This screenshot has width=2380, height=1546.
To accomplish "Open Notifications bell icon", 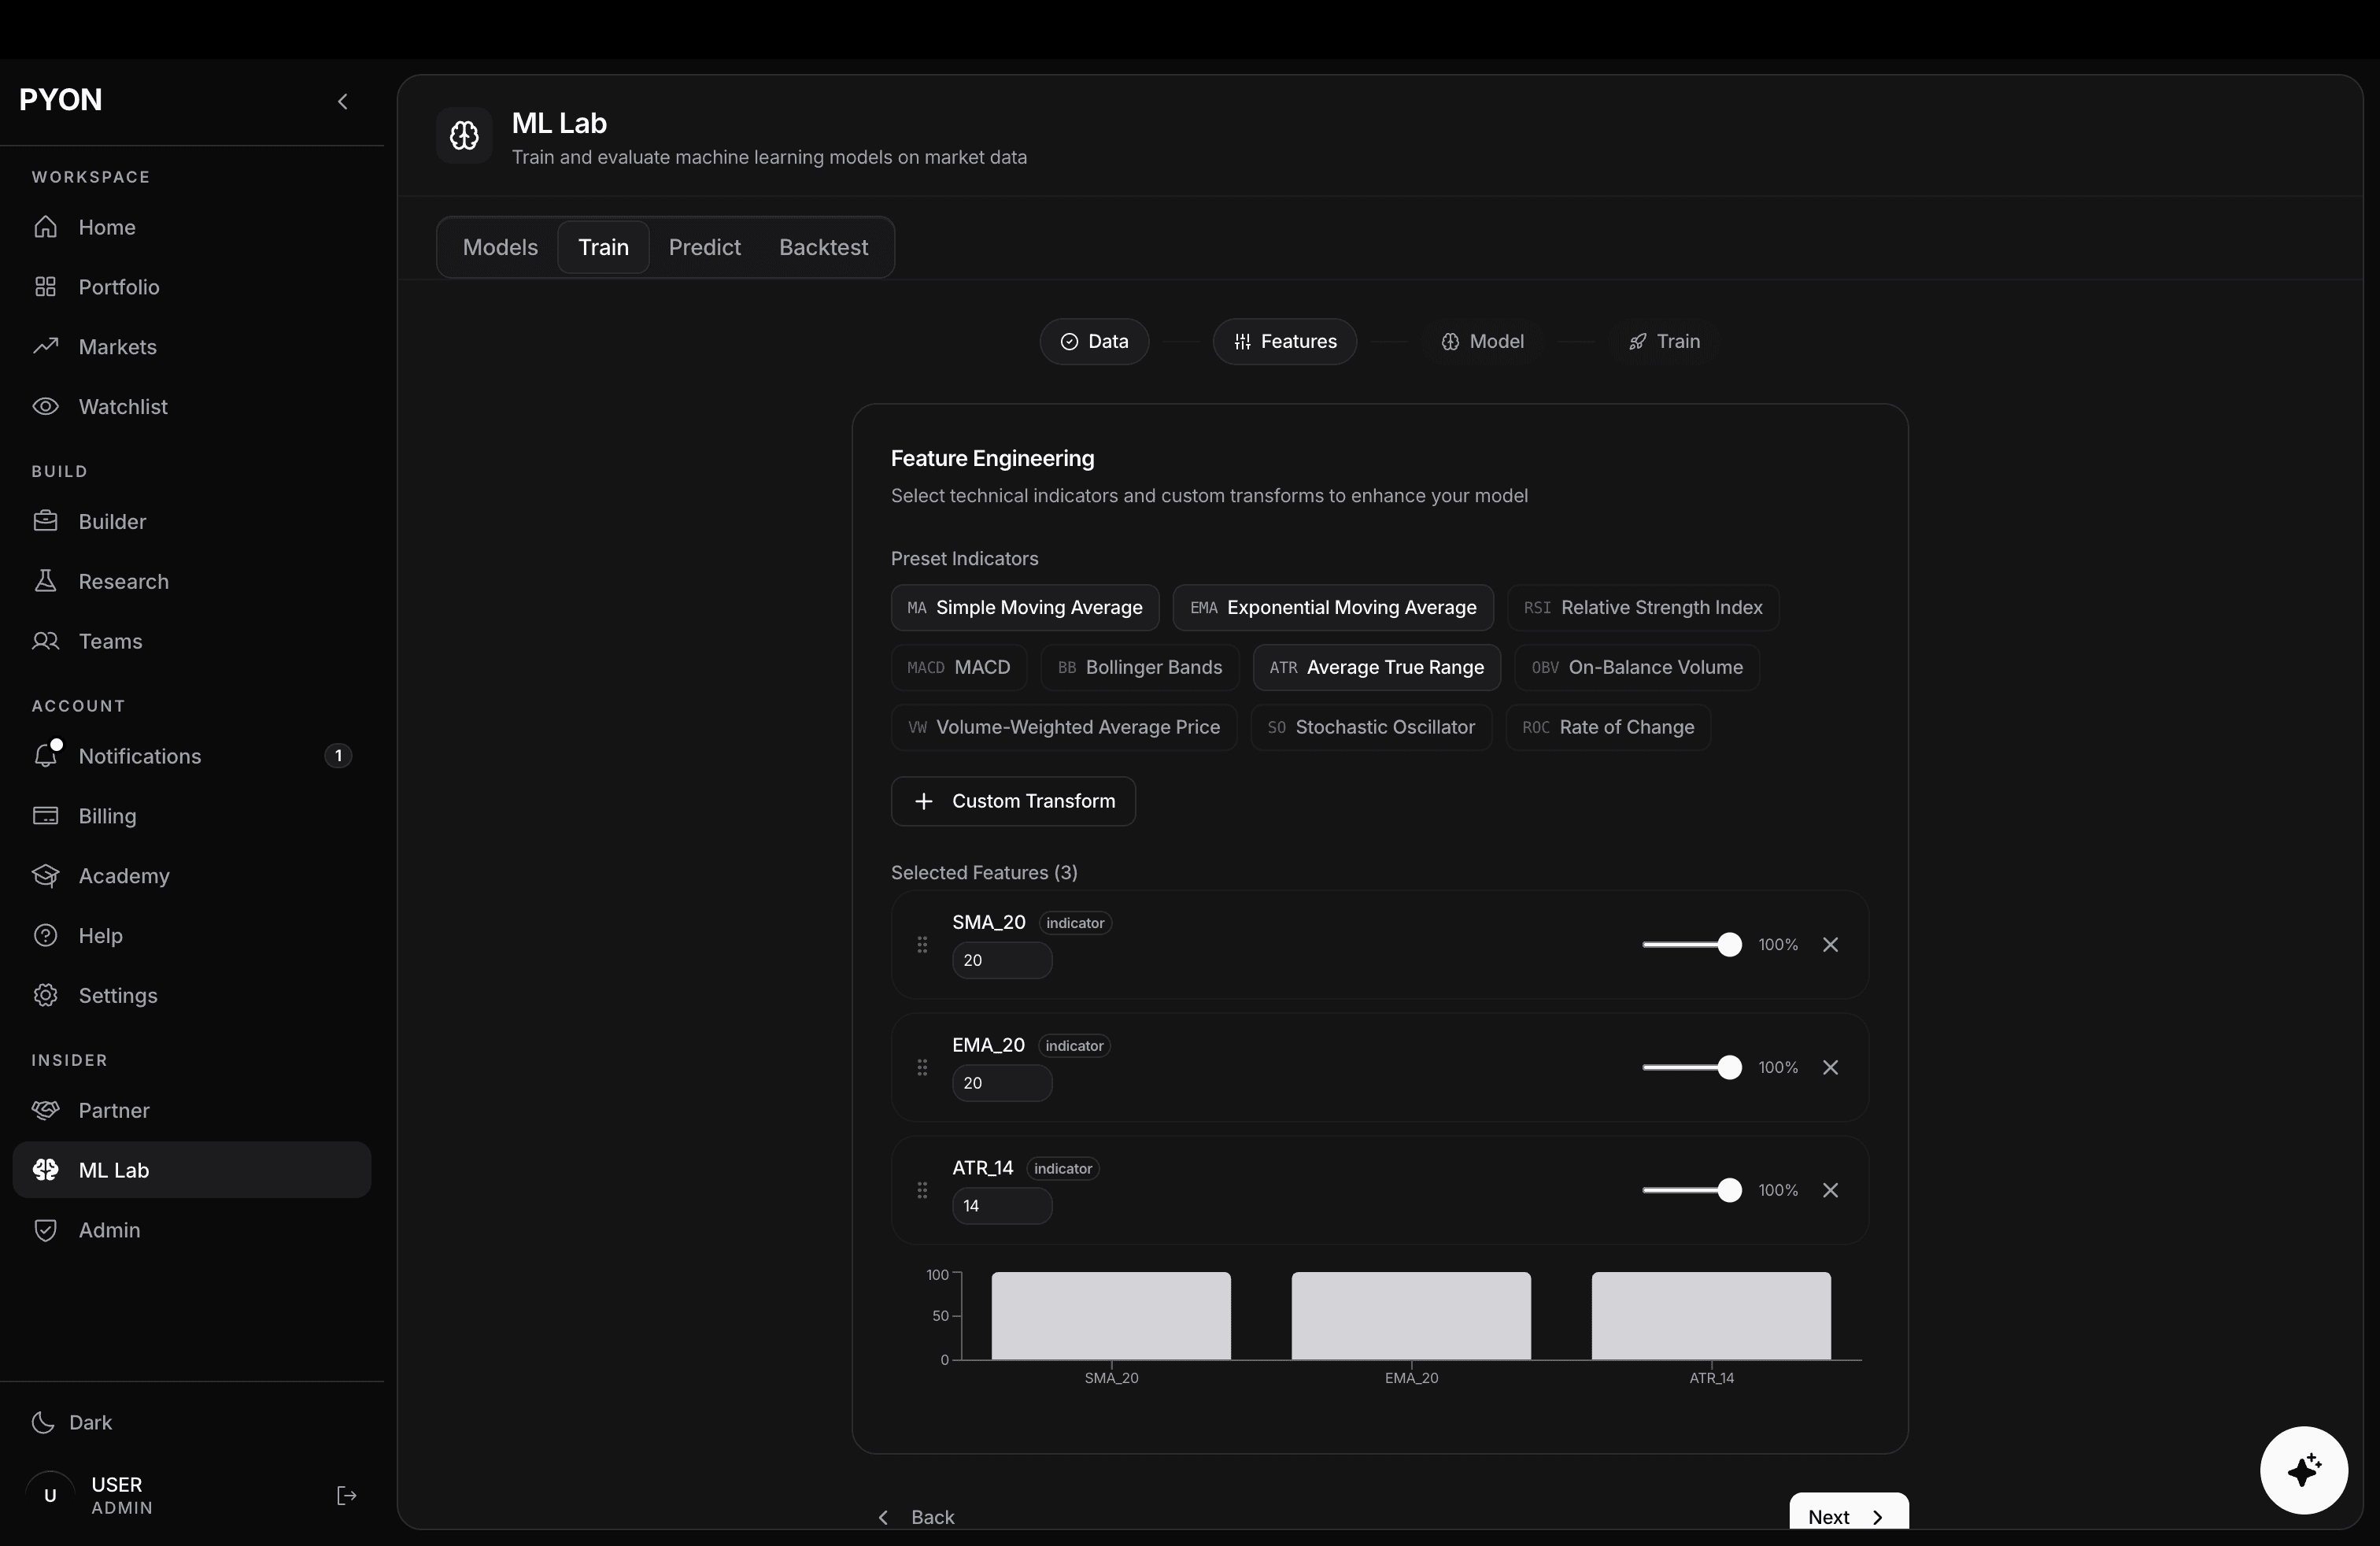I will pyautogui.click(x=45, y=755).
